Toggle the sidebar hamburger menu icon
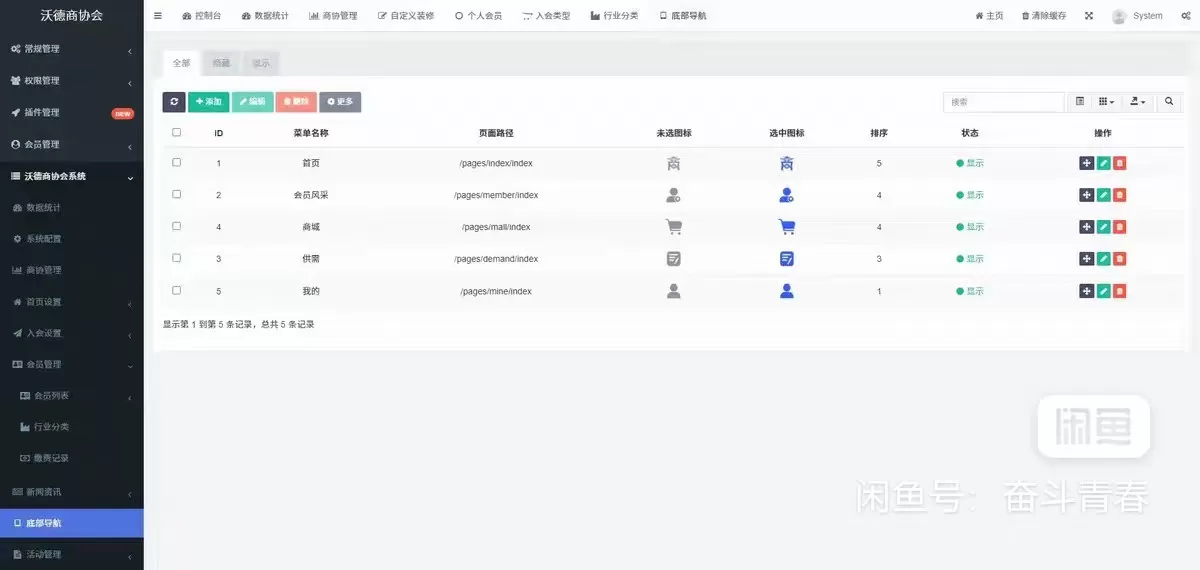This screenshot has width=1200, height=570. pos(158,16)
